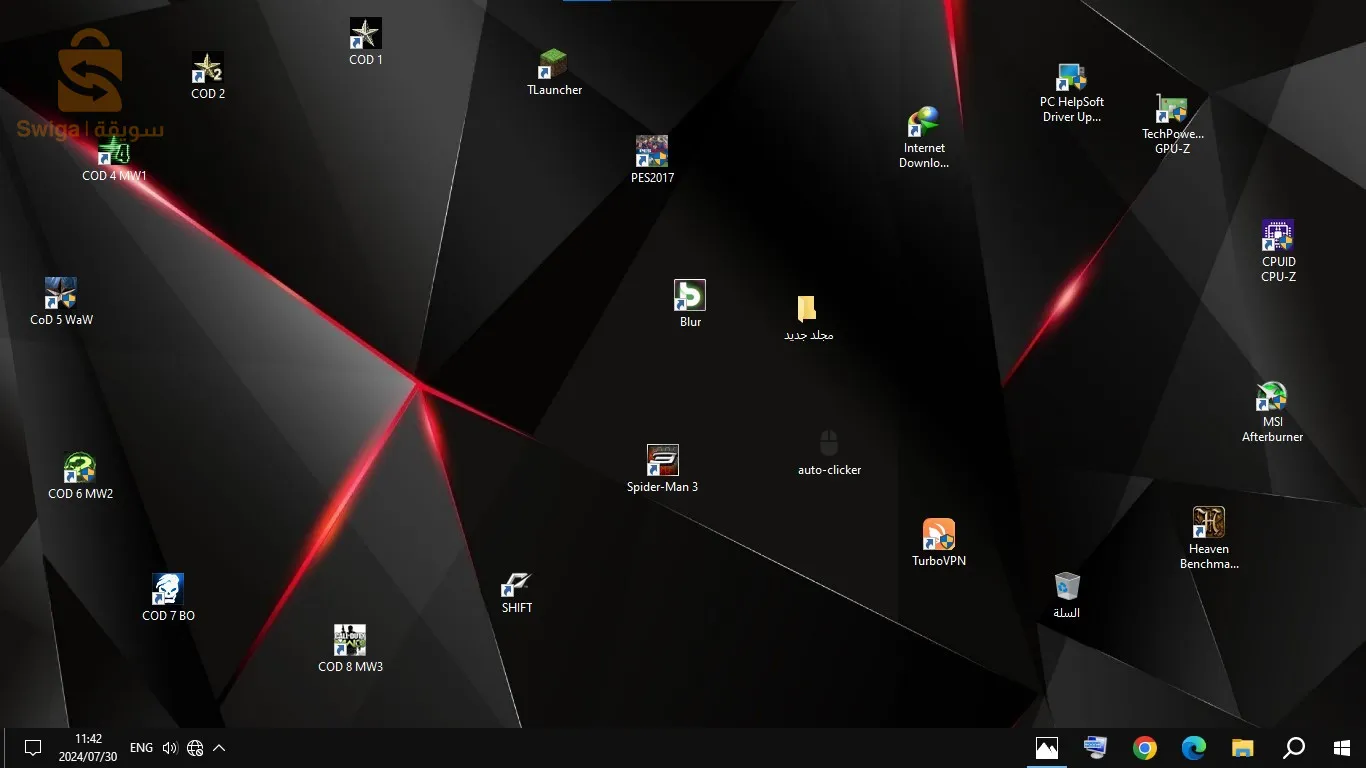1366x768 pixels.
Task: Switch to the Photos app on taskbar
Action: coord(1047,748)
